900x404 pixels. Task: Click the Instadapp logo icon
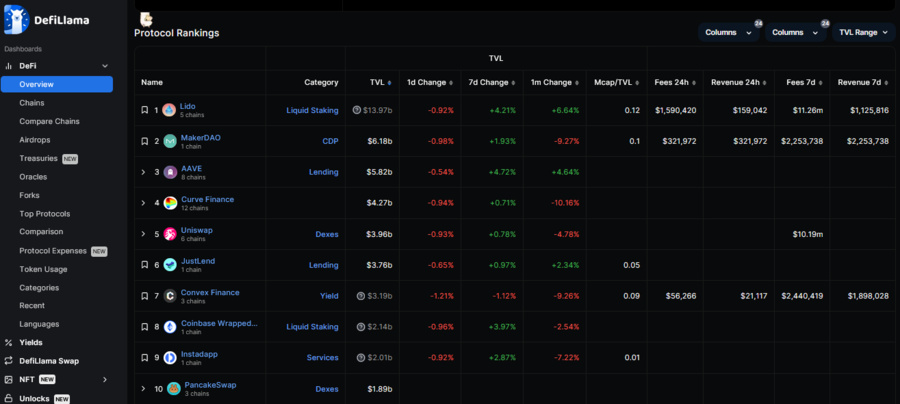pos(170,358)
